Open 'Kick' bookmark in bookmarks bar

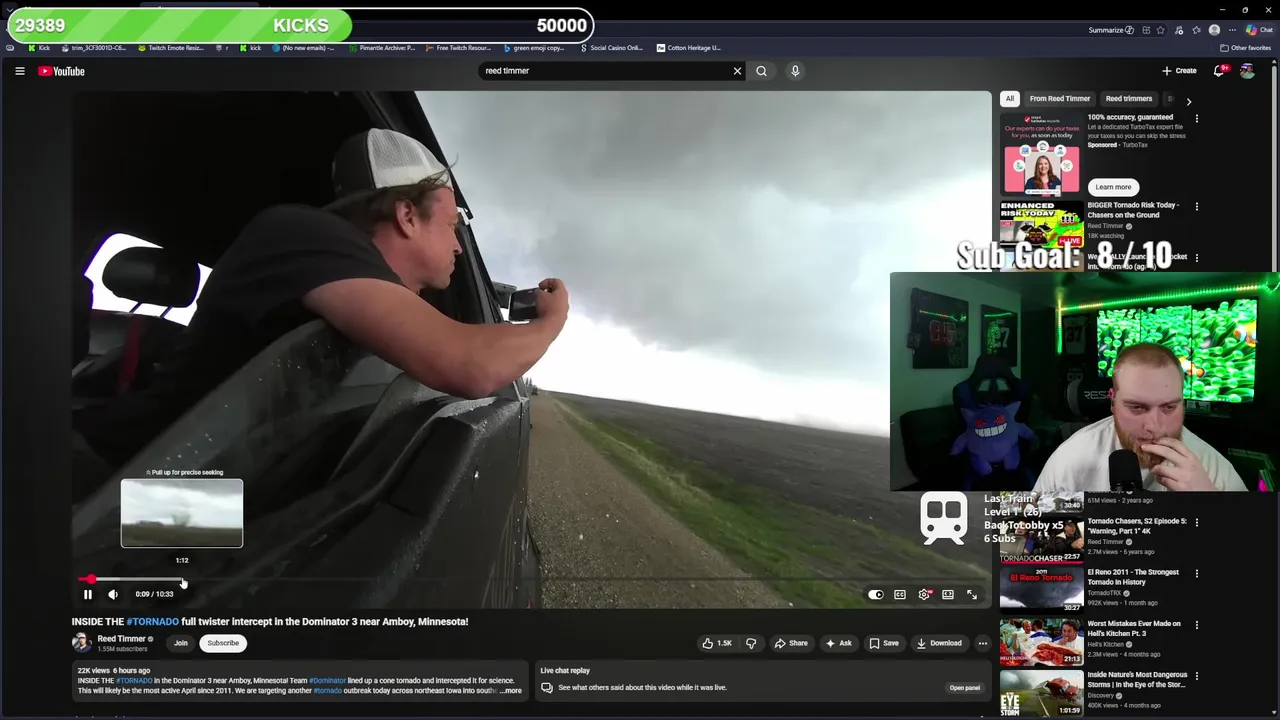(x=40, y=47)
